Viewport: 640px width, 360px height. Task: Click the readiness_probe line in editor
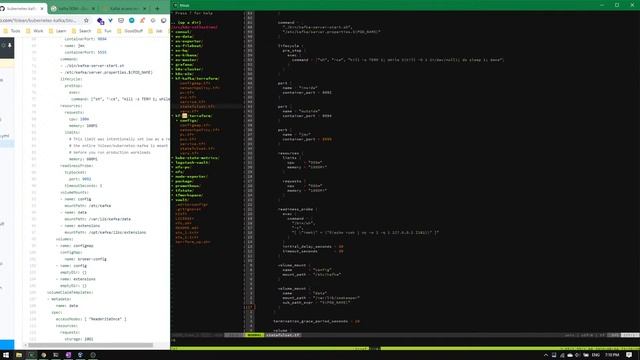coord(297,209)
